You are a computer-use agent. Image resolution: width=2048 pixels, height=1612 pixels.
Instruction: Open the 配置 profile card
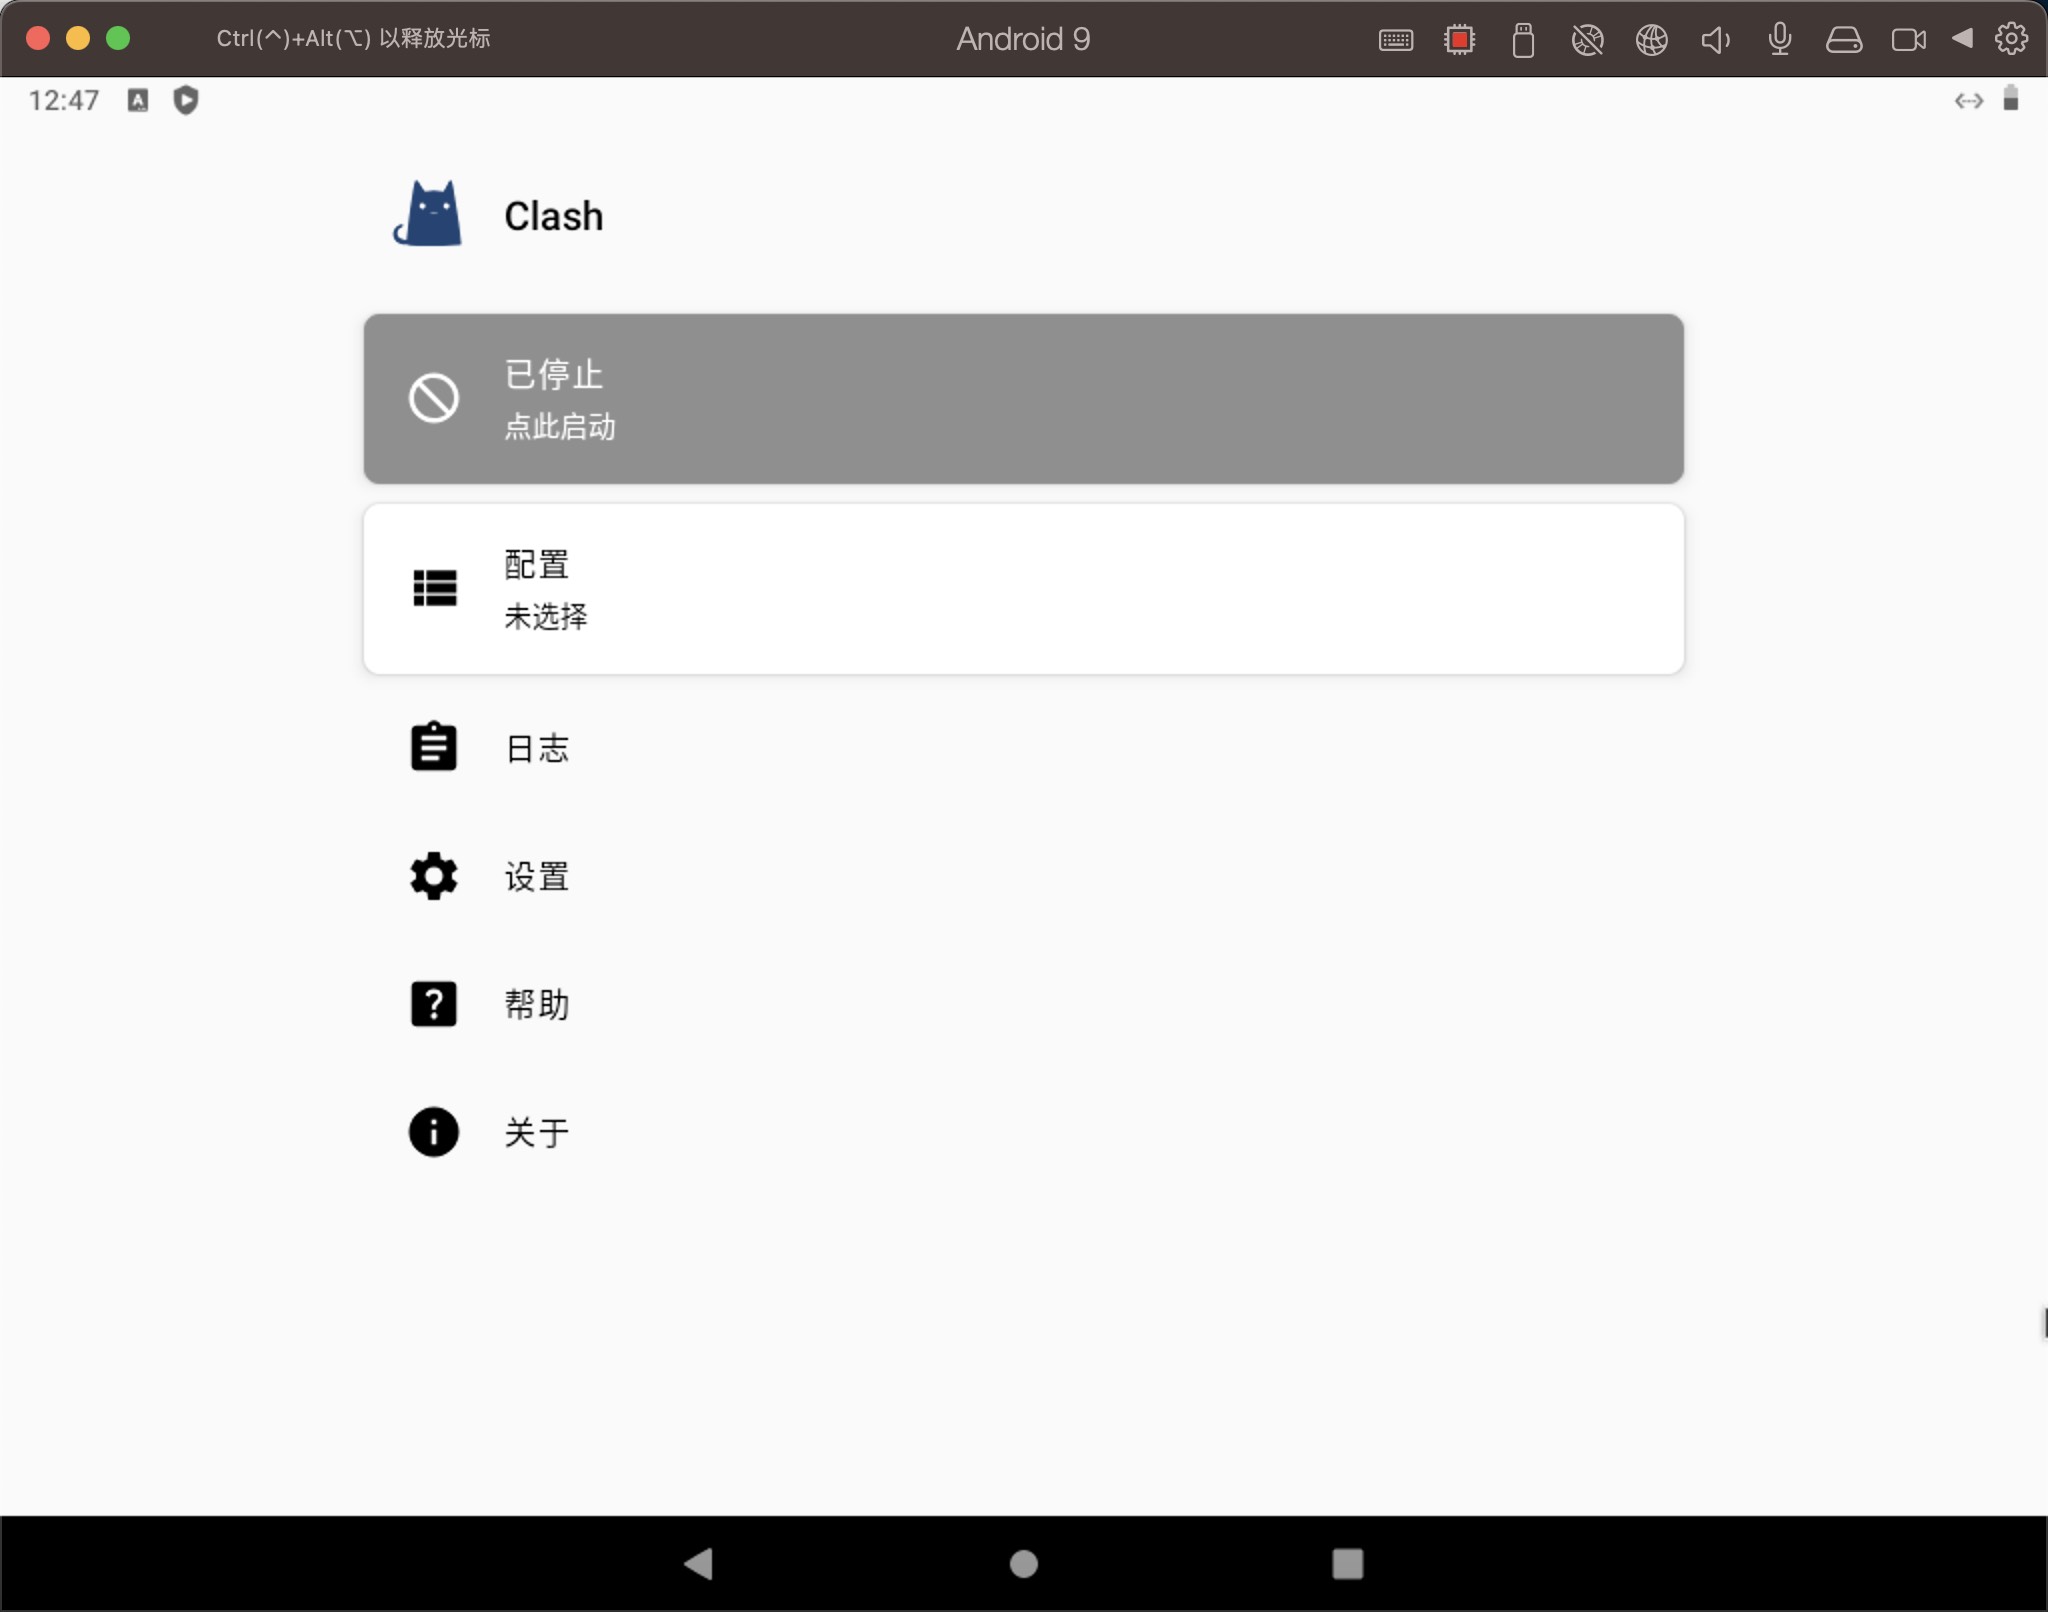coord(1023,589)
